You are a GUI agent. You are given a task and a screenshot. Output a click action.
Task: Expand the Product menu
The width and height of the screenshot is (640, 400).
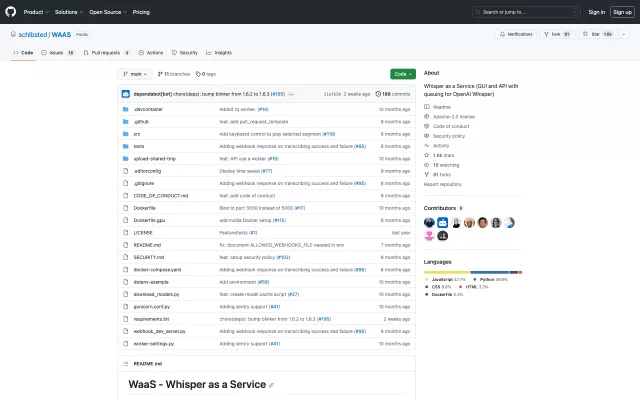35,12
